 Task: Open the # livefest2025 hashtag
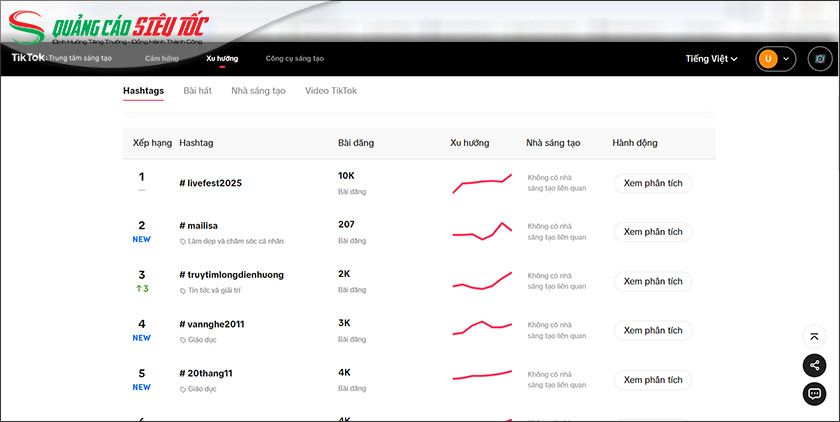point(211,183)
